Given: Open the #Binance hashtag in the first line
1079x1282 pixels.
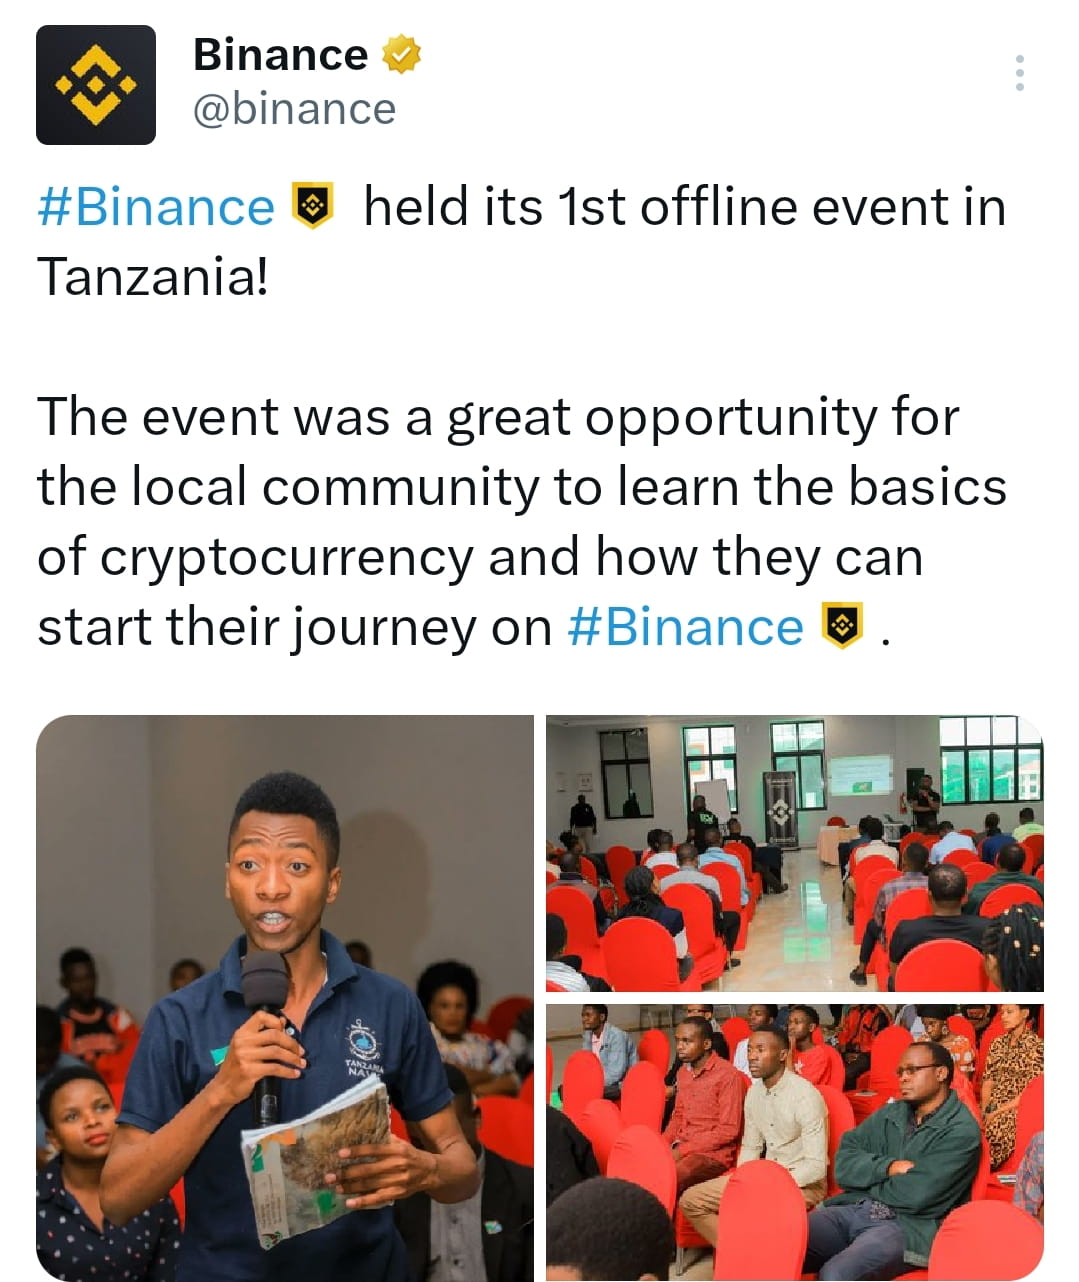Looking at the screenshot, I should (154, 207).
